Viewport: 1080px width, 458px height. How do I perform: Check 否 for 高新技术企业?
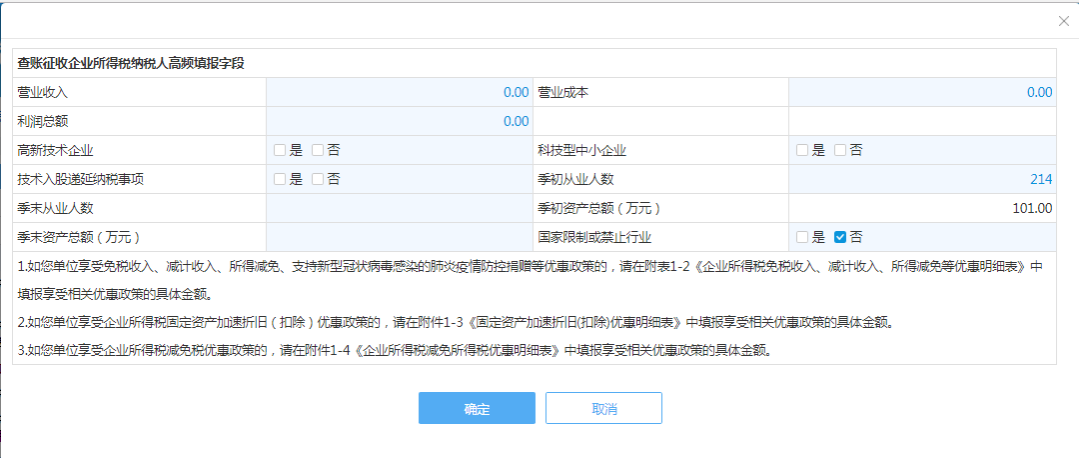pos(318,150)
